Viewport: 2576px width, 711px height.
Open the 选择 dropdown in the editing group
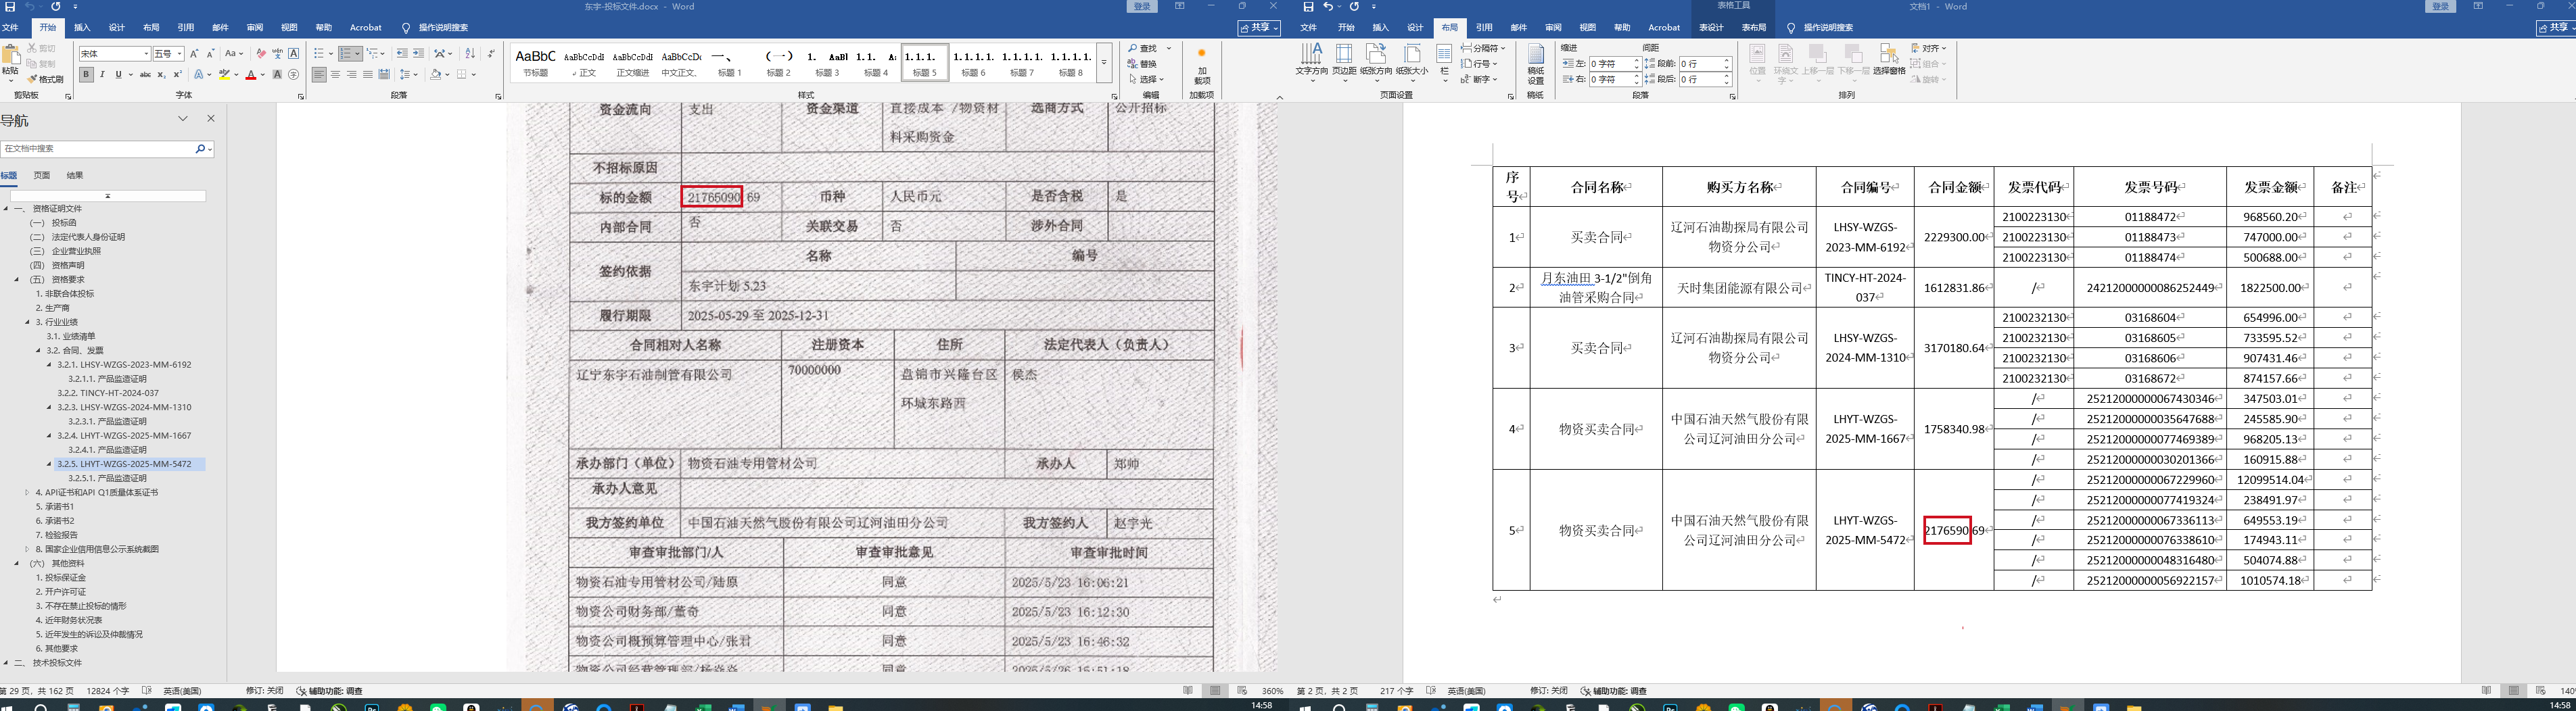pos(1148,79)
